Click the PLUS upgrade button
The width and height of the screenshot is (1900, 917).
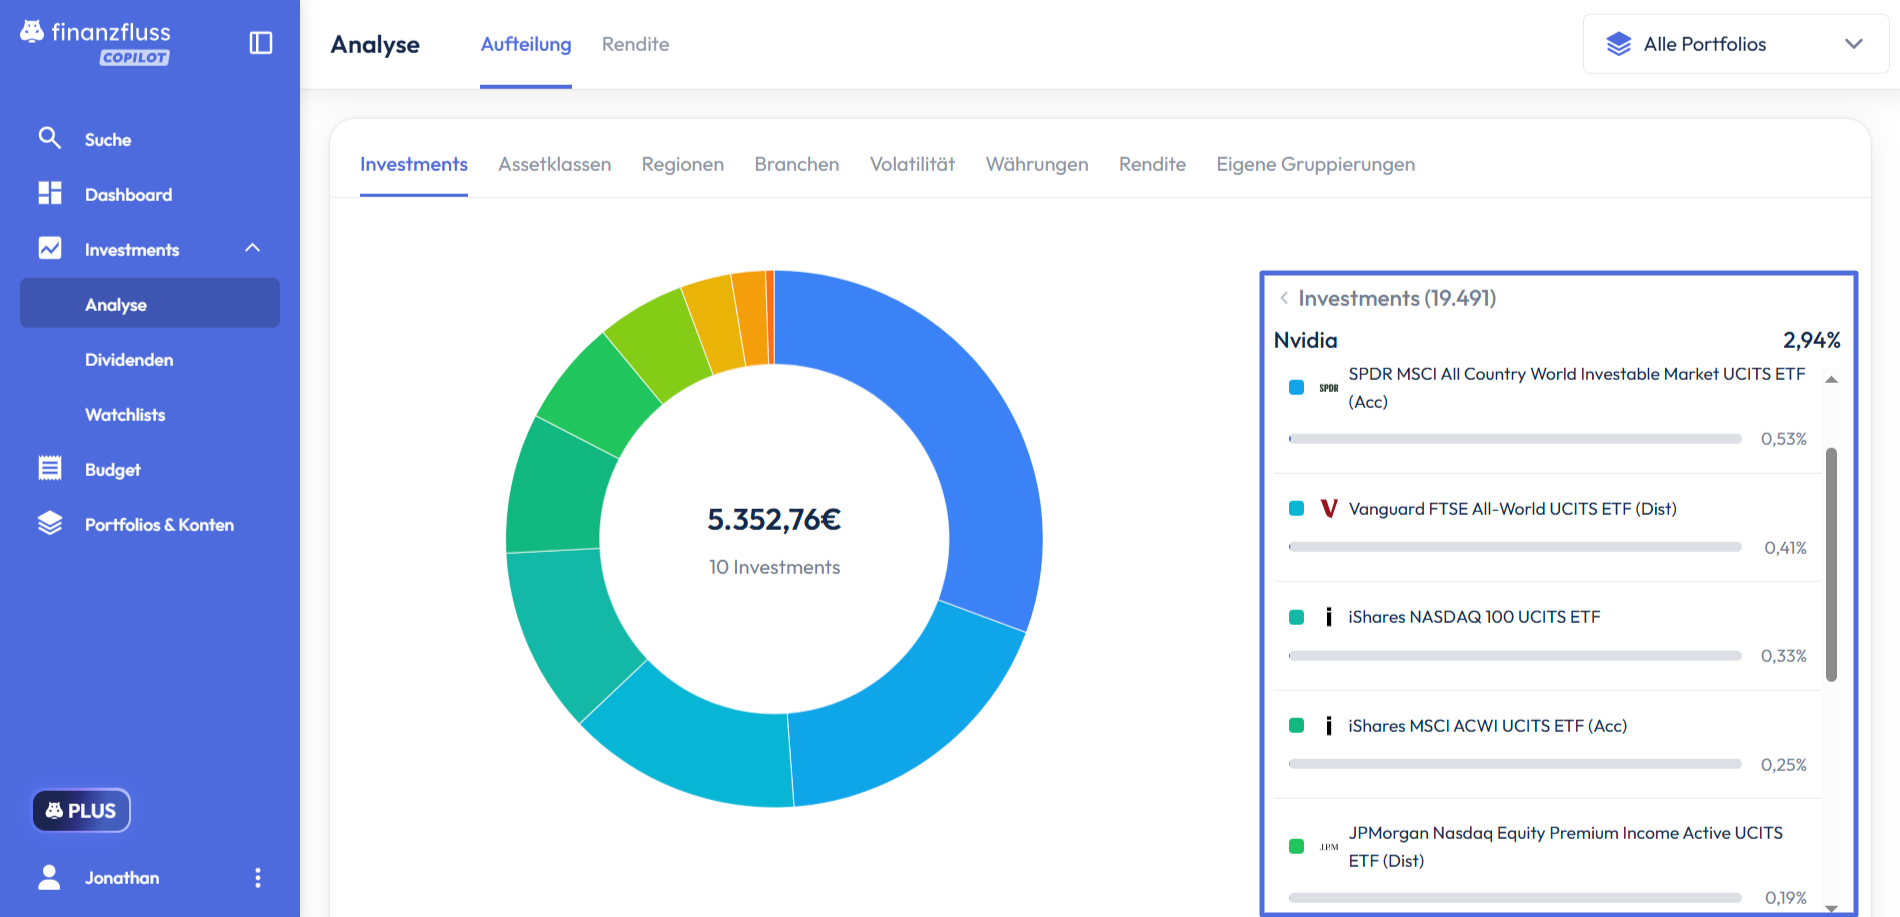tap(81, 810)
